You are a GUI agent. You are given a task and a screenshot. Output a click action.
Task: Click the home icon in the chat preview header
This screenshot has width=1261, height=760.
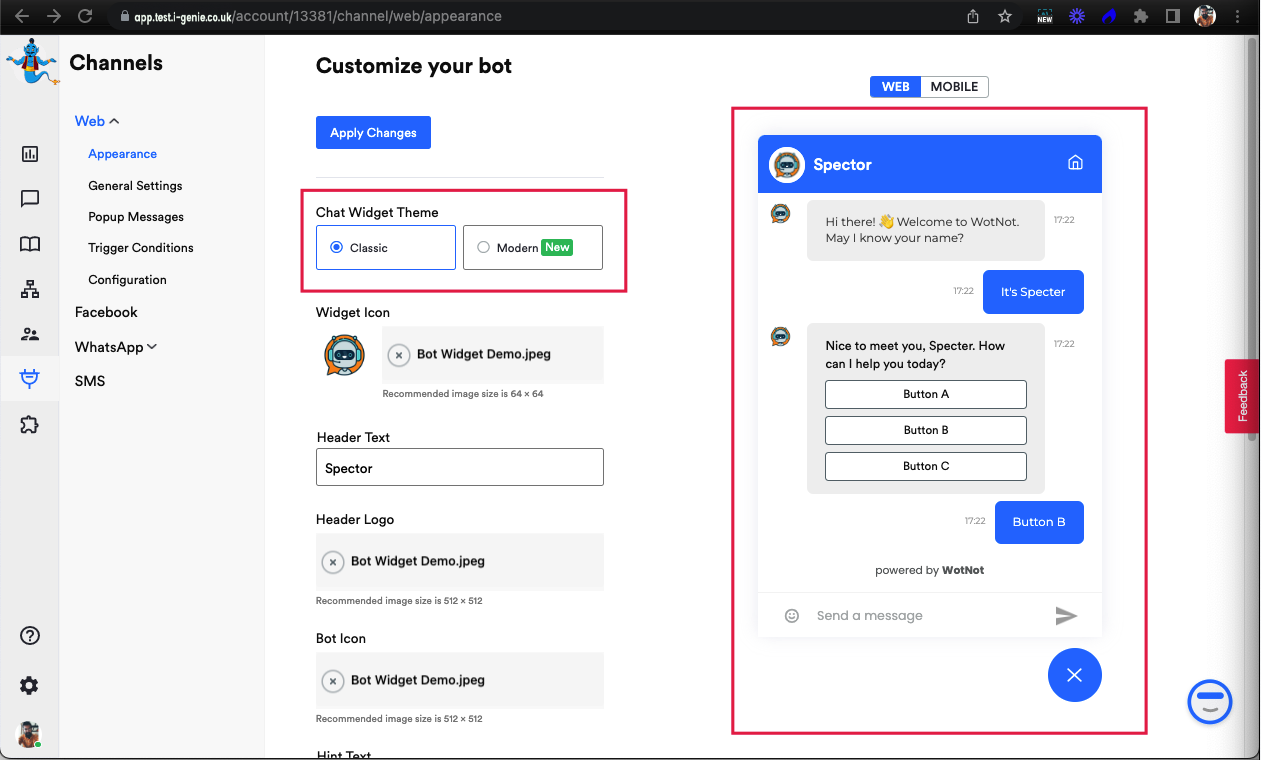tap(1075, 161)
